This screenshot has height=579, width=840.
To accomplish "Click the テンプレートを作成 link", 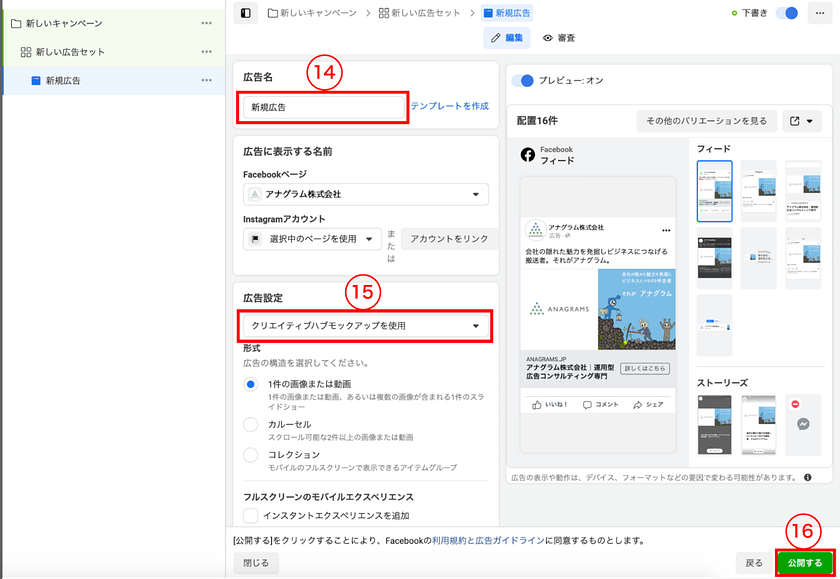I will coord(450,106).
